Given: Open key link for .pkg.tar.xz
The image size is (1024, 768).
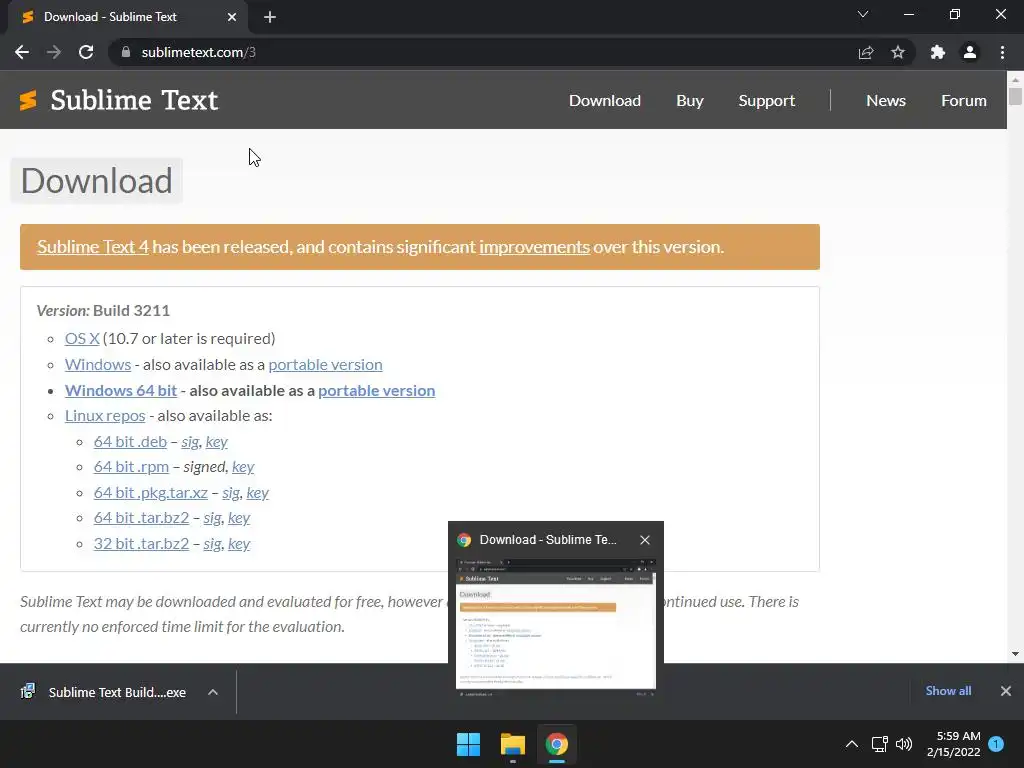Looking at the screenshot, I should click(x=257, y=493).
